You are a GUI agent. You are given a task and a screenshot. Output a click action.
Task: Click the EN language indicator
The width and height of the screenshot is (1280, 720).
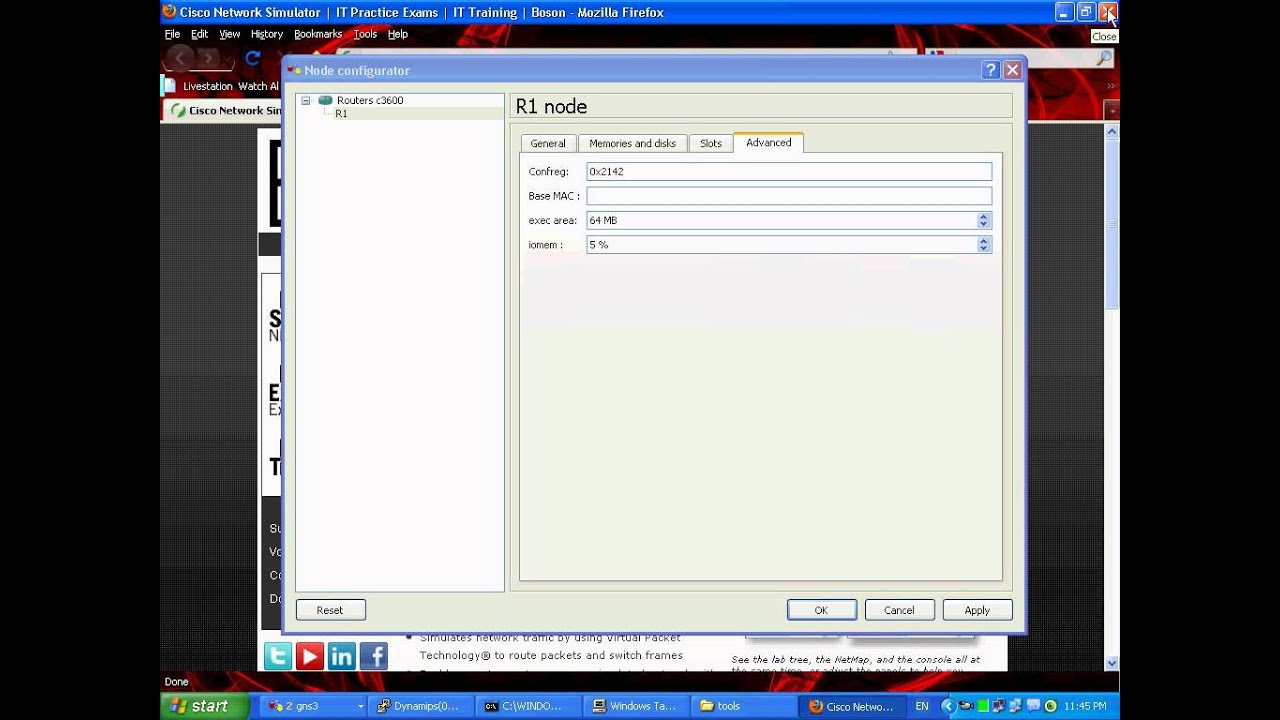(922, 706)
